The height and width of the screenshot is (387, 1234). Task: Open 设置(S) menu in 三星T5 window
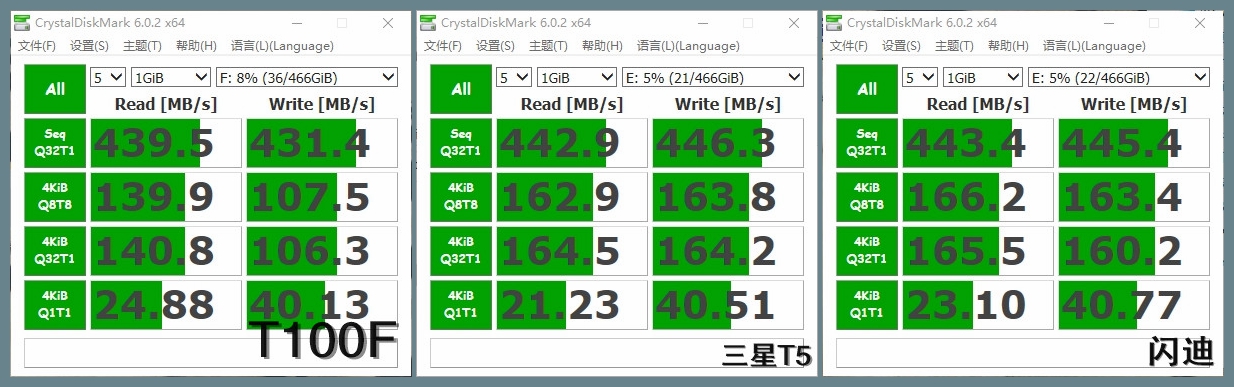click(495, 46)
